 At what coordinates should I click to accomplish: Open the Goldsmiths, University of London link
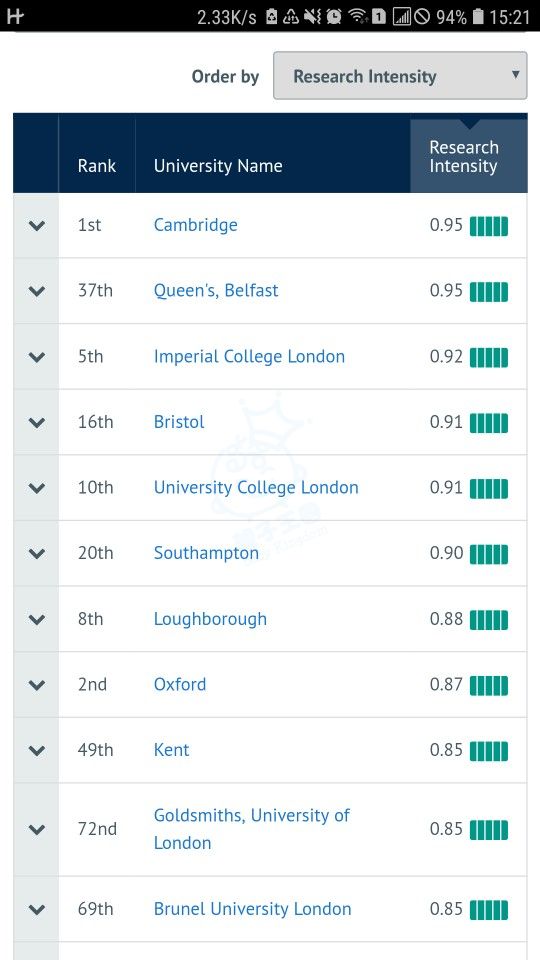(x=252, y=829)
